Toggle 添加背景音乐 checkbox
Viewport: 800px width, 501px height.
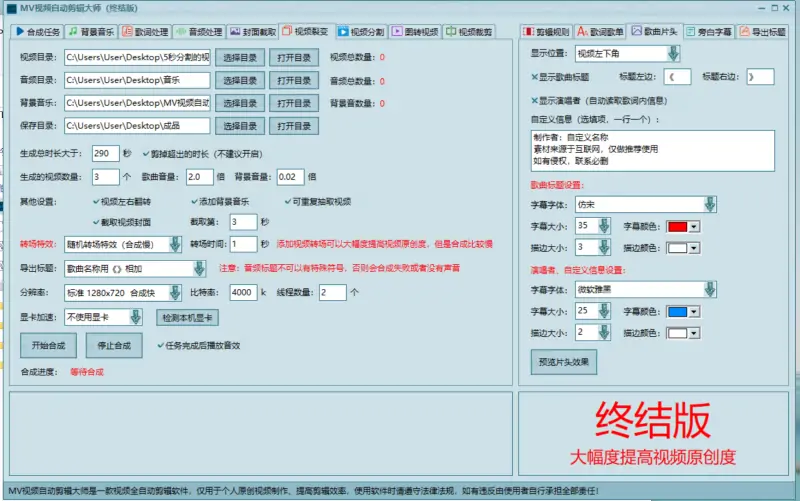pyautogui.click(x=194, y=202)
